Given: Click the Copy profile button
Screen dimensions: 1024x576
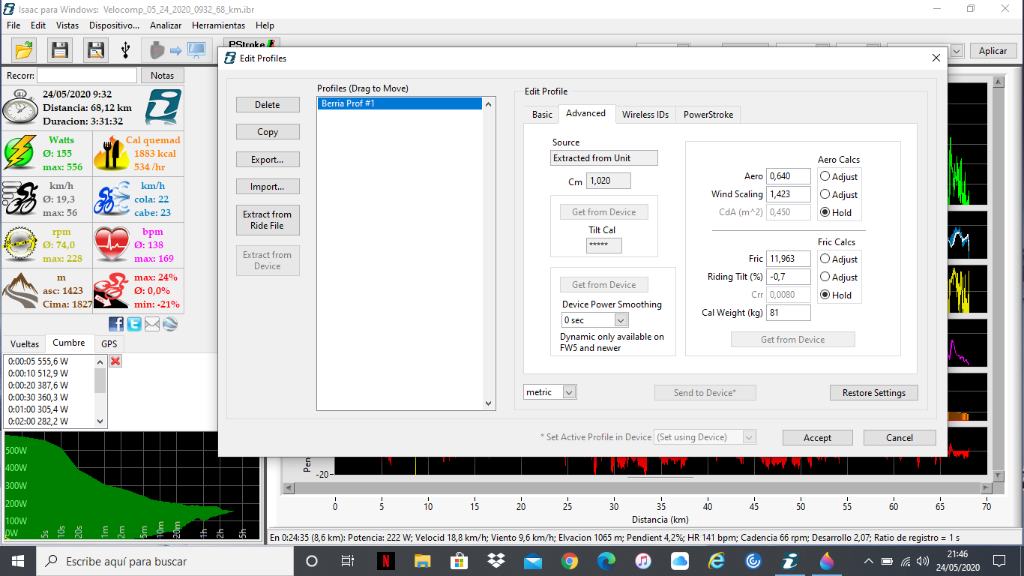Looking at the screenshot, I should pos(268,132).
